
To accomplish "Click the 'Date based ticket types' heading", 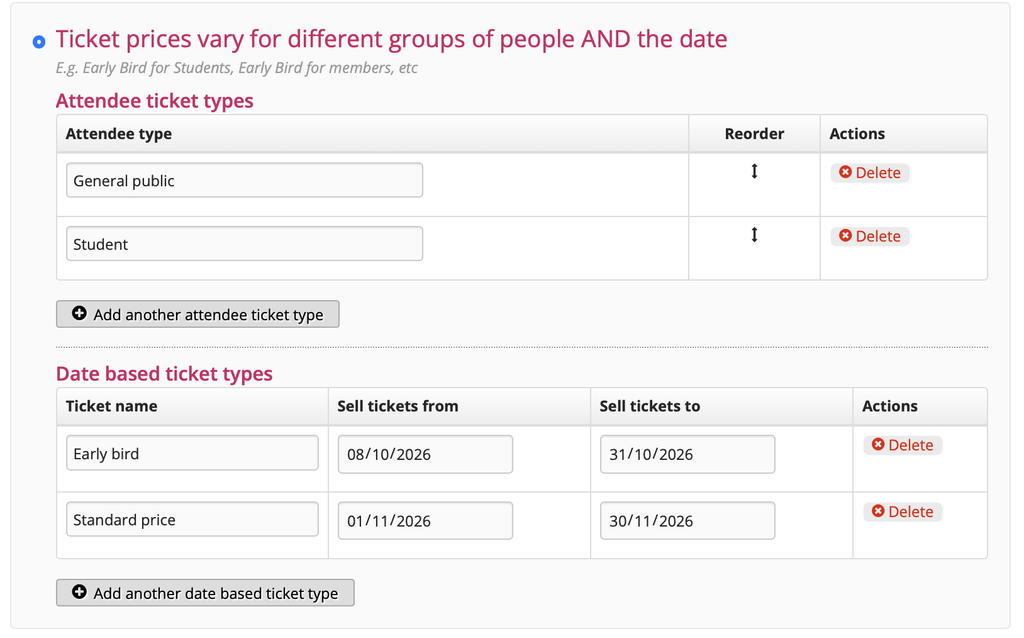I will click(x=164, y=374).
